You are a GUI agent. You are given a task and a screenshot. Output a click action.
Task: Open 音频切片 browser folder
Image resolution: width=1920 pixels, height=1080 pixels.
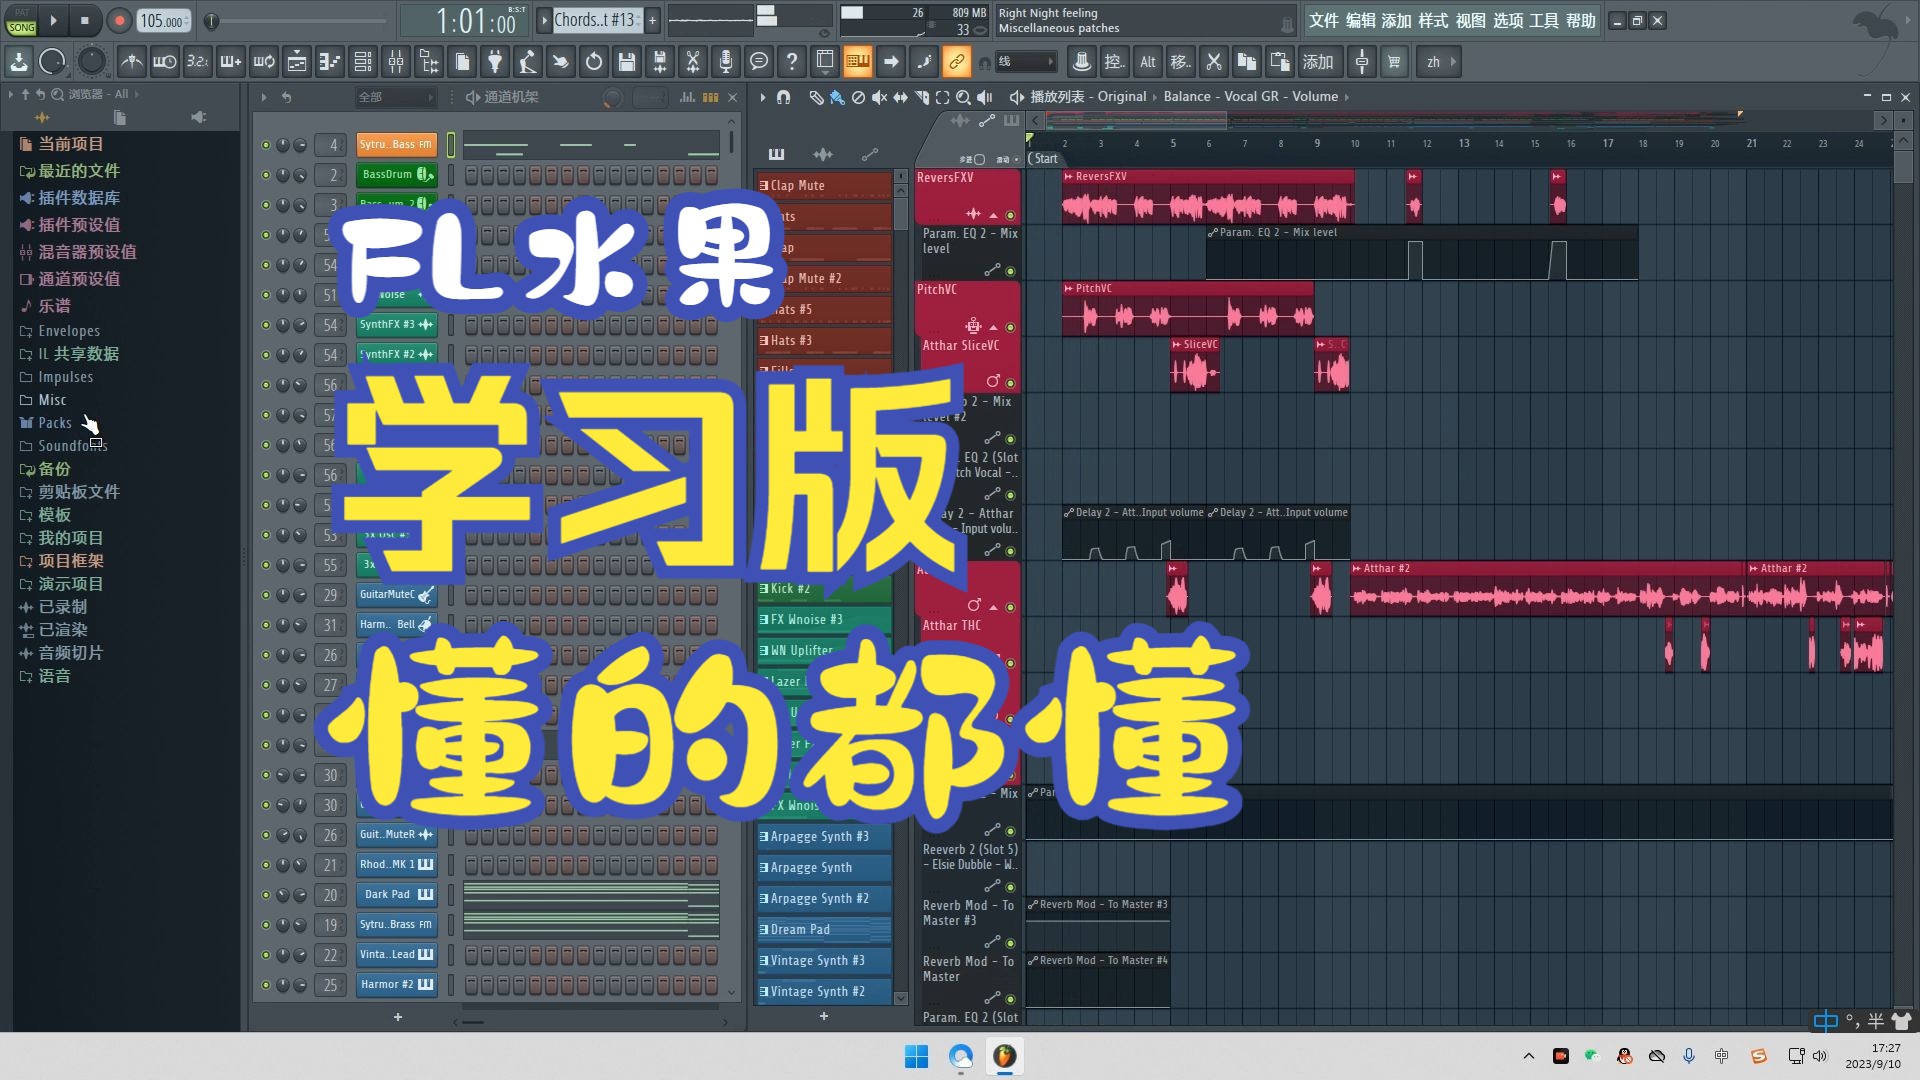click(70, 653)
